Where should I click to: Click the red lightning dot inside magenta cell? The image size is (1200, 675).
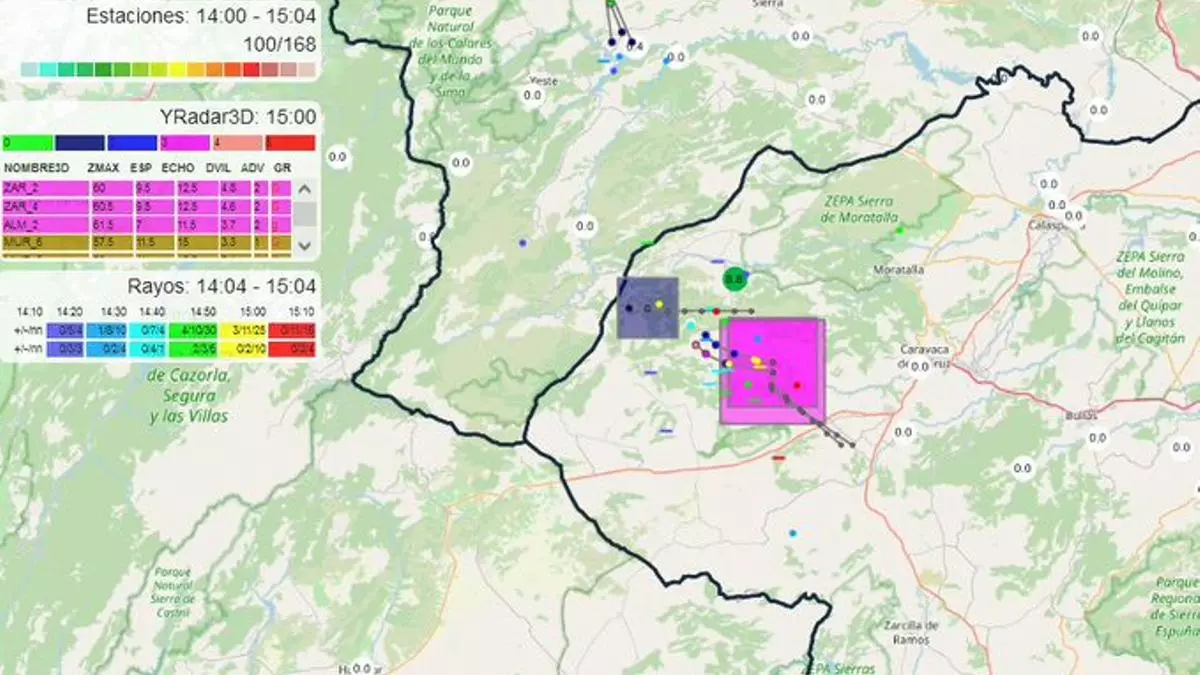pos(797,385)
